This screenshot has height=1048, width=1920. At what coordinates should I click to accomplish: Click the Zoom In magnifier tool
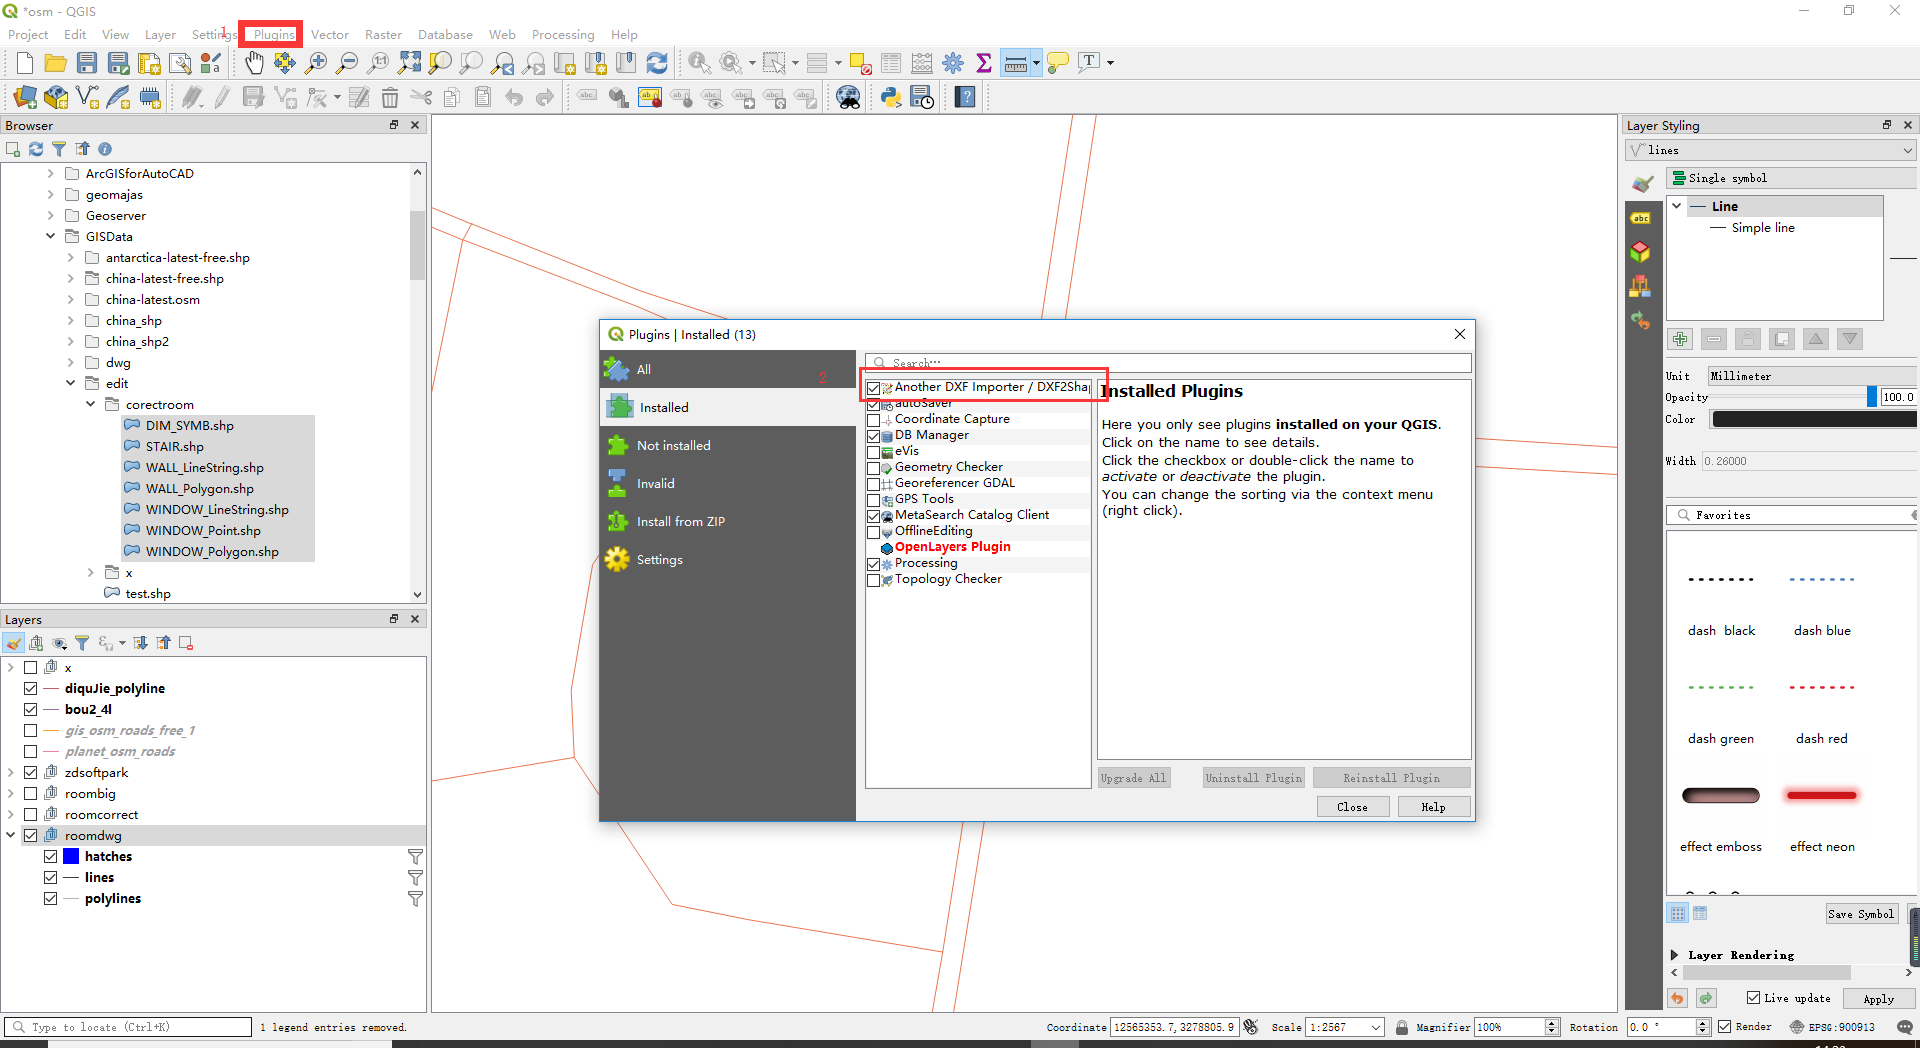click(316, 64)
